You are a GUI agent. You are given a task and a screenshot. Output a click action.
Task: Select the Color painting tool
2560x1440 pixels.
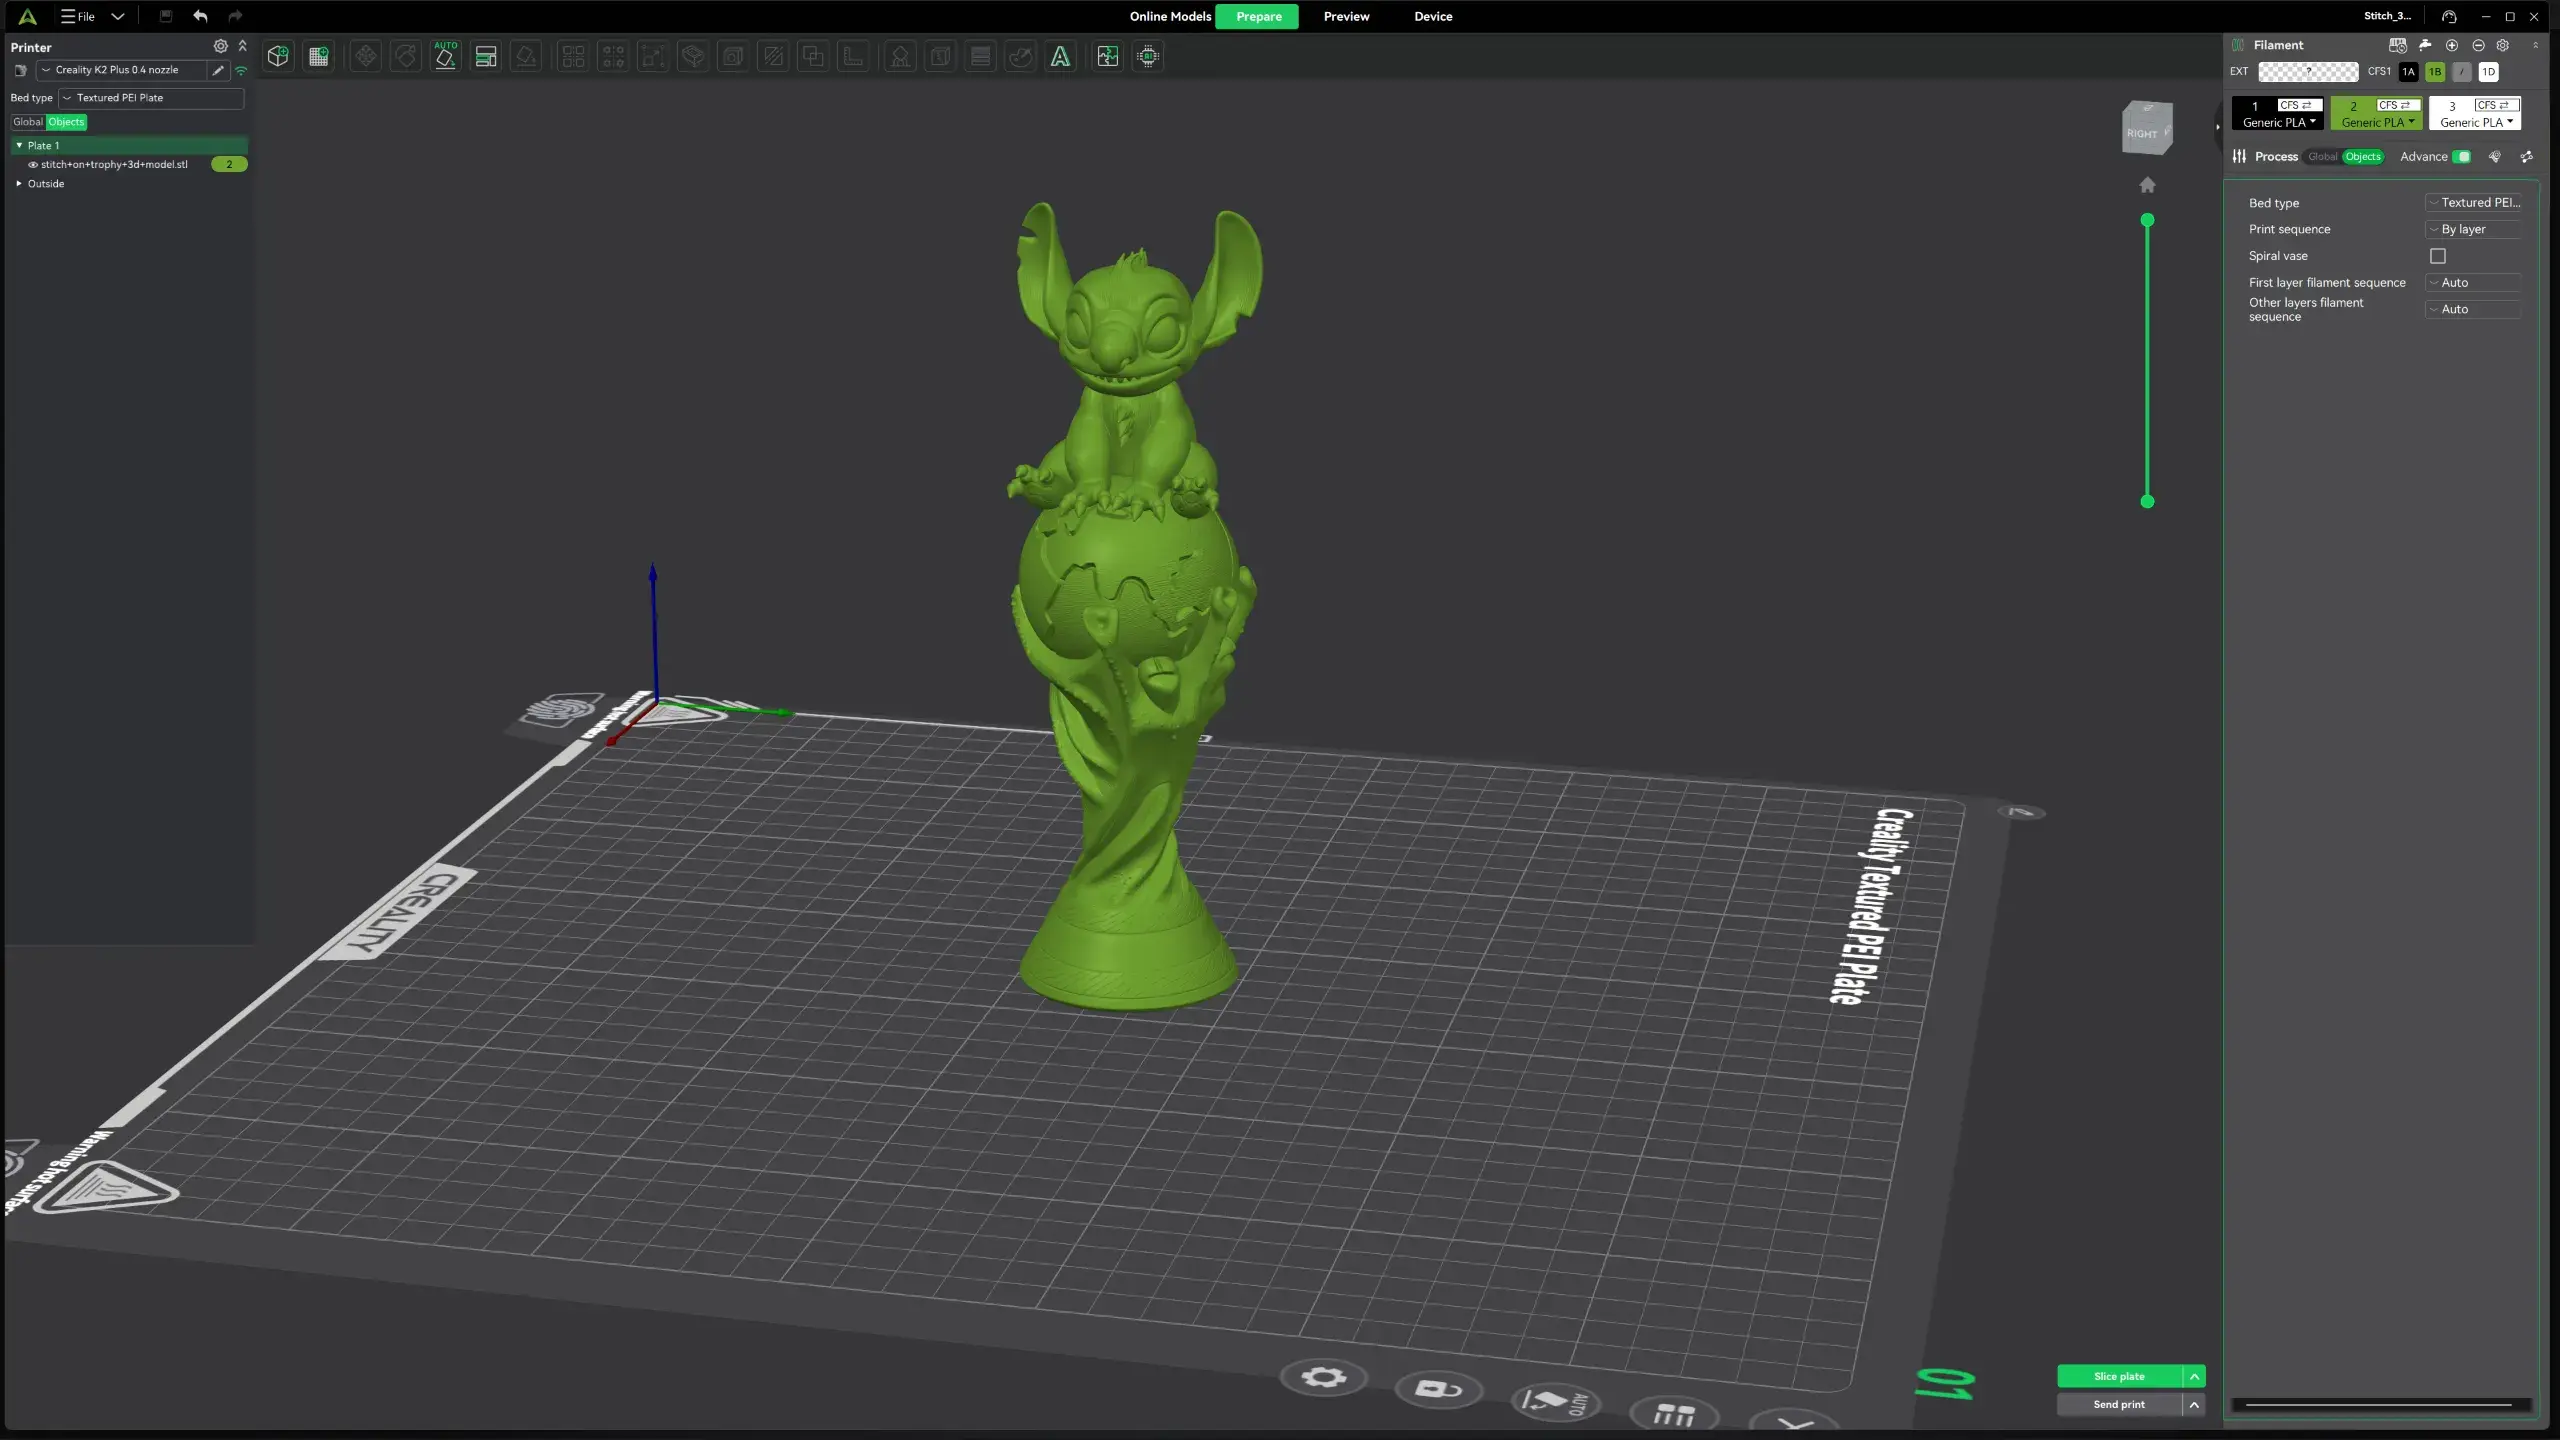pyautogui.click(x=1020, y=57)
